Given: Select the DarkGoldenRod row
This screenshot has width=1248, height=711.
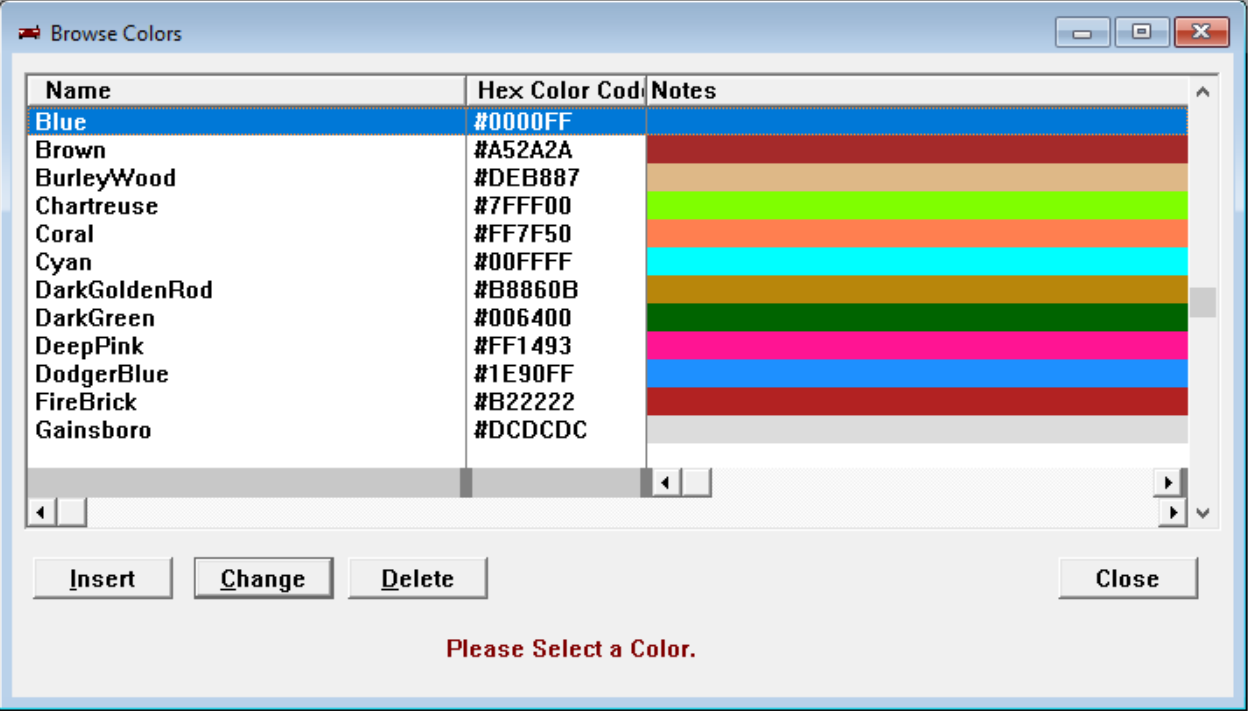Looking at the screenshot, I should coord(607,290).
